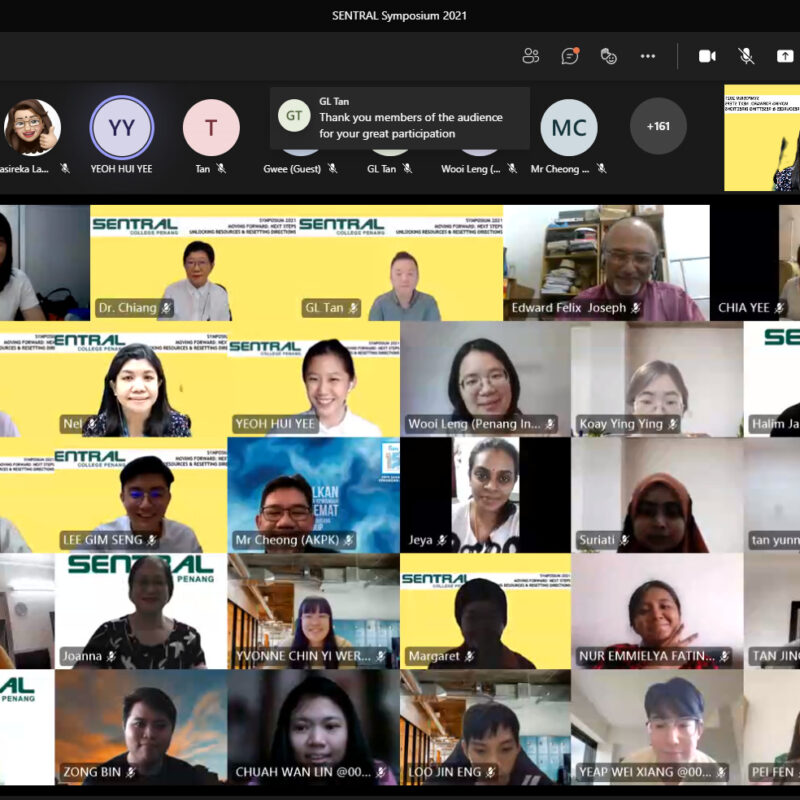Image resolution: width=800 pixels, height=800 pixels.
Task: Select Edward Felix Joseph's video tile
Action: pyautogui.click(x=606, y=263)
